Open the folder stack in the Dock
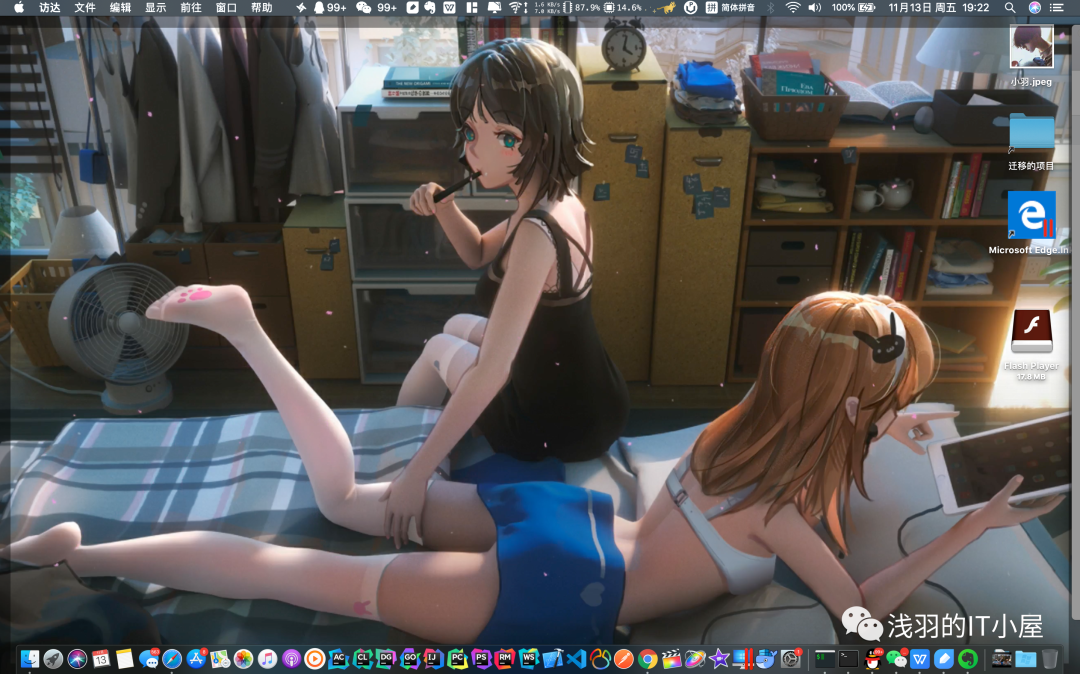 (x=1026, y=659)
